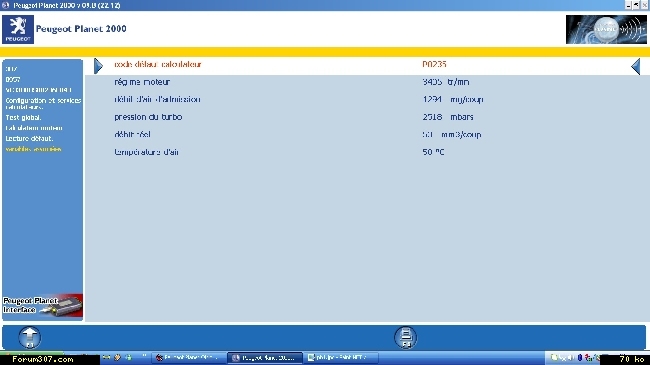Switch to the Paint.NET taskbar button
The image size is (650, 365).
(341, 358)
